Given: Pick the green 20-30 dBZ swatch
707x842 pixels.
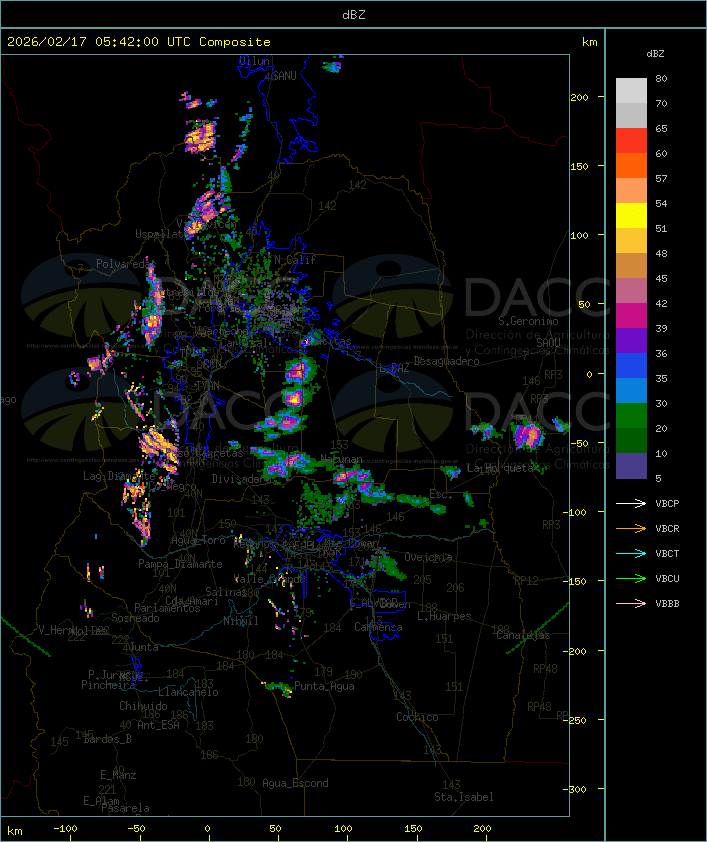Looking at the screenshot, I should pos(631,415).
